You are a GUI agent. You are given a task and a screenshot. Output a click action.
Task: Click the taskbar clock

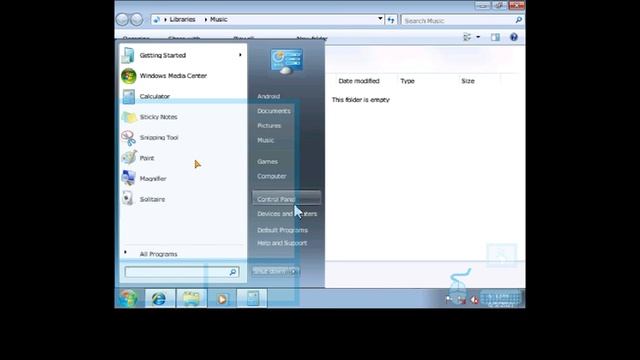click(502, 299)
